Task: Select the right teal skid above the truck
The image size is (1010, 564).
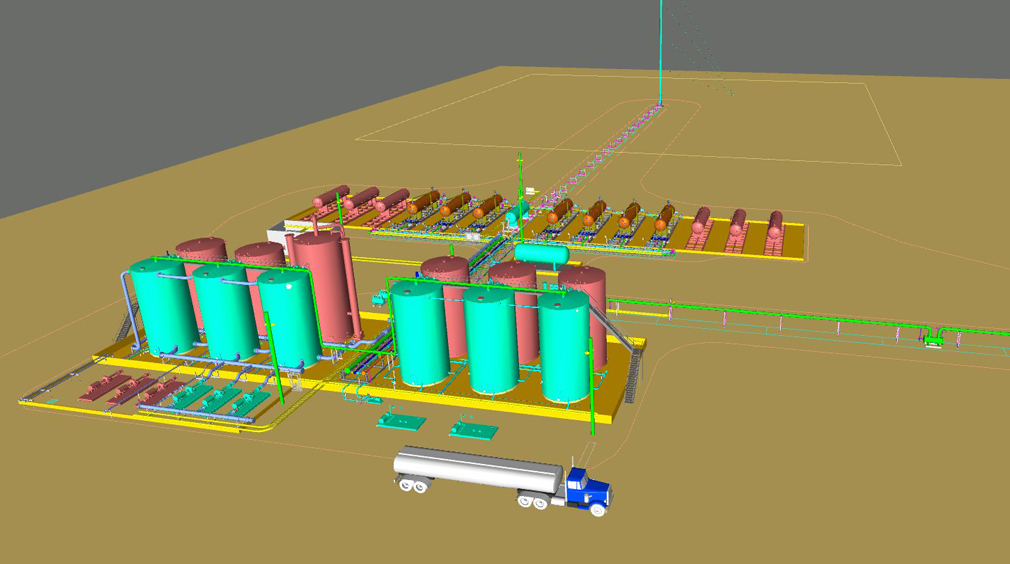Action: [473, 429]
